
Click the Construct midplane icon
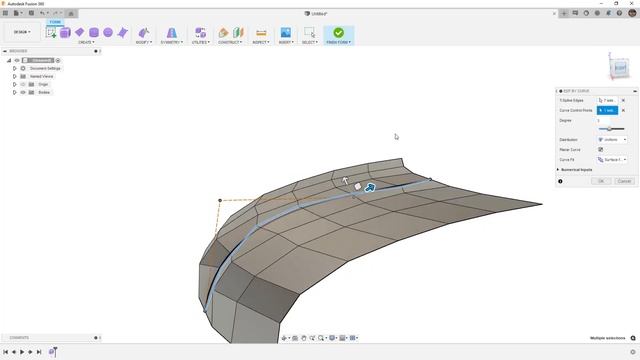[238, 32]
